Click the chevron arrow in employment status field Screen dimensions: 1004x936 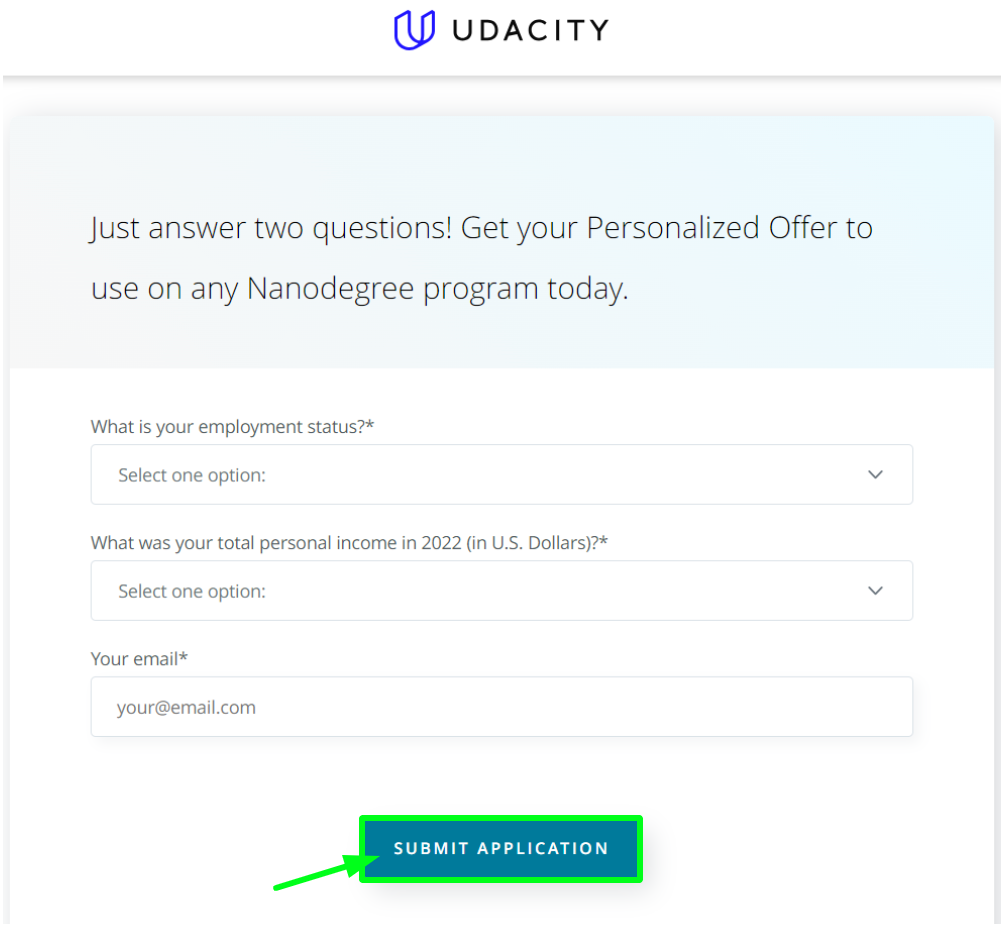875,474
